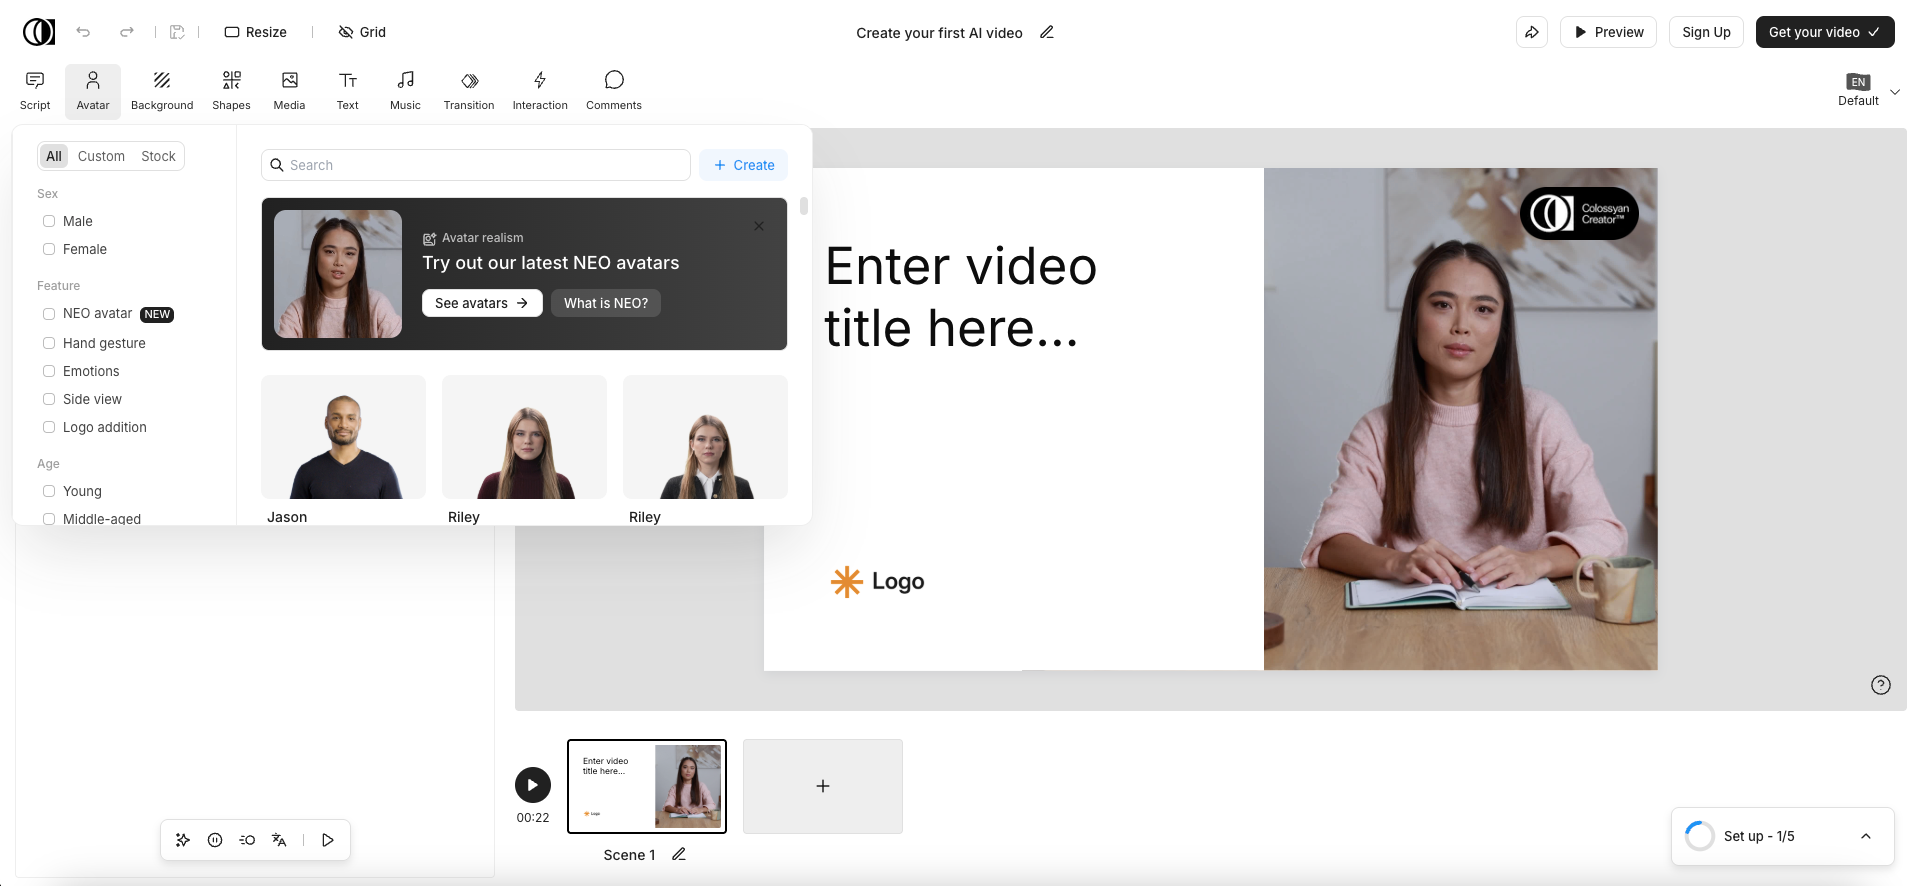1907x886 pixels.
Task: Switch to the All avatars tab
Action: (x=54, y=156)
